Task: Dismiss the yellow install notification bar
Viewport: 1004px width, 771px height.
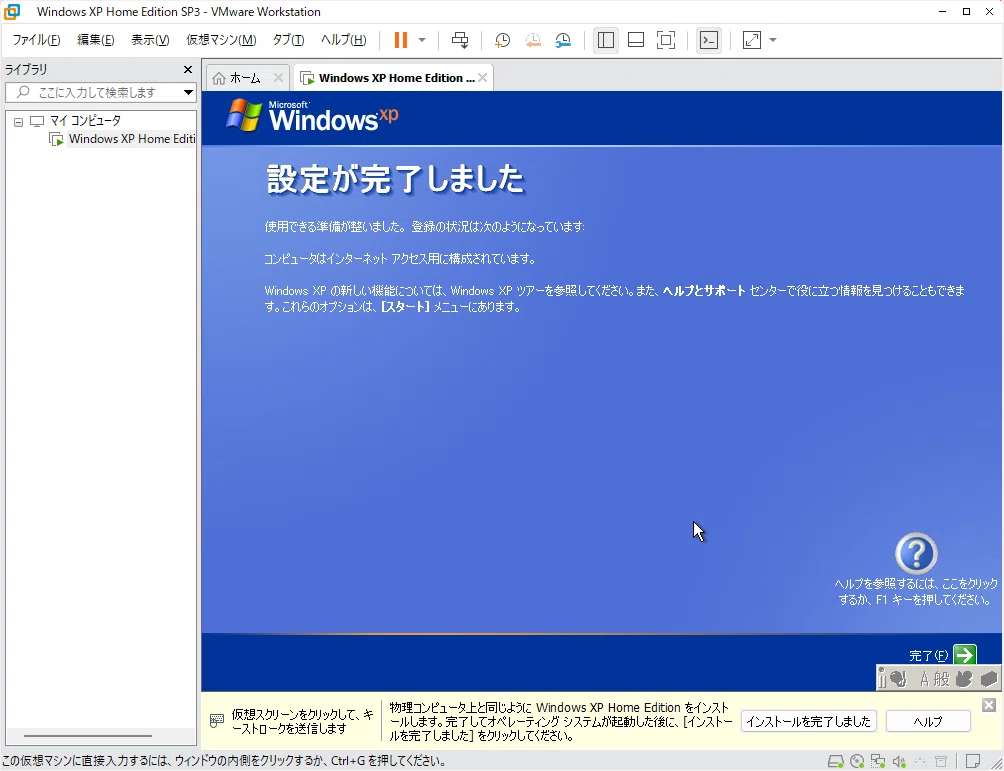Action: pyautogui.click(x=989, y=705)
